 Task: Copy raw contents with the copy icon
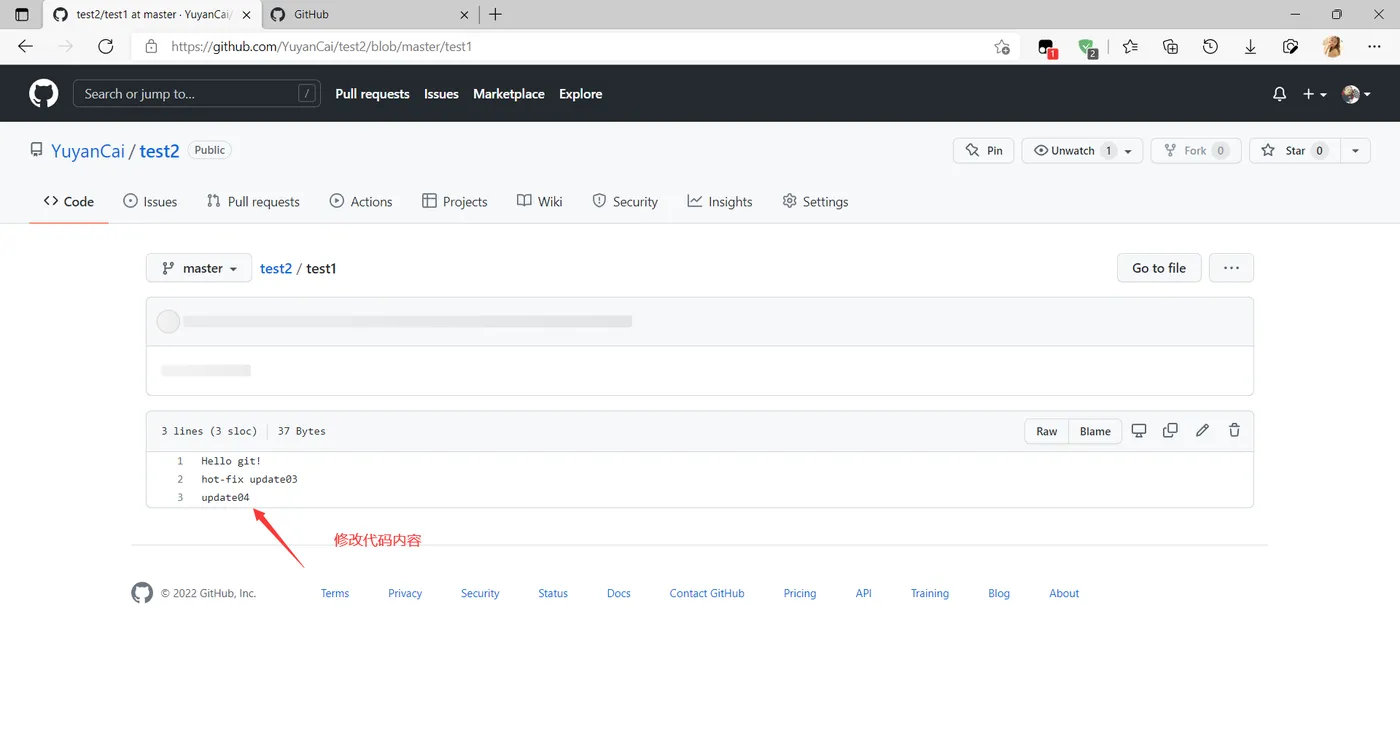(x=1170, y=430)
